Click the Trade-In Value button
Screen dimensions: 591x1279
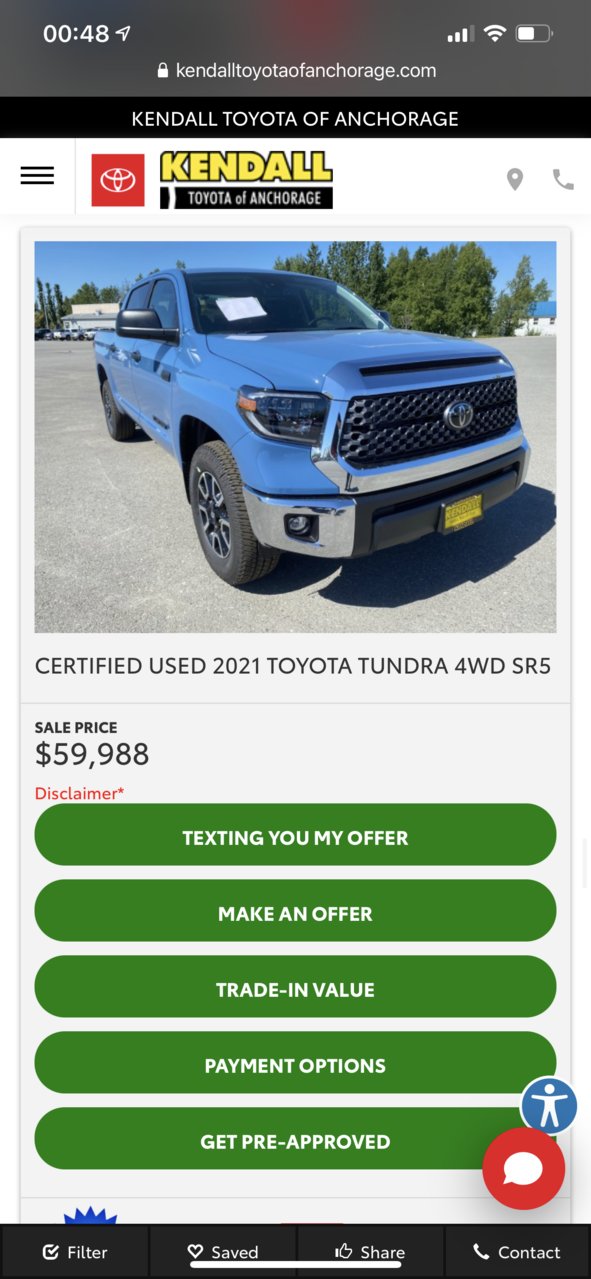pos(295,987)
